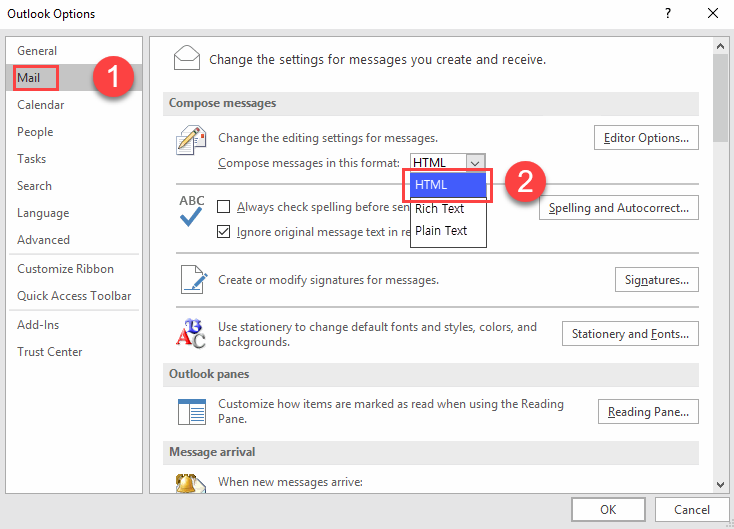
Task: Open the Search options category
Action: 74,186
